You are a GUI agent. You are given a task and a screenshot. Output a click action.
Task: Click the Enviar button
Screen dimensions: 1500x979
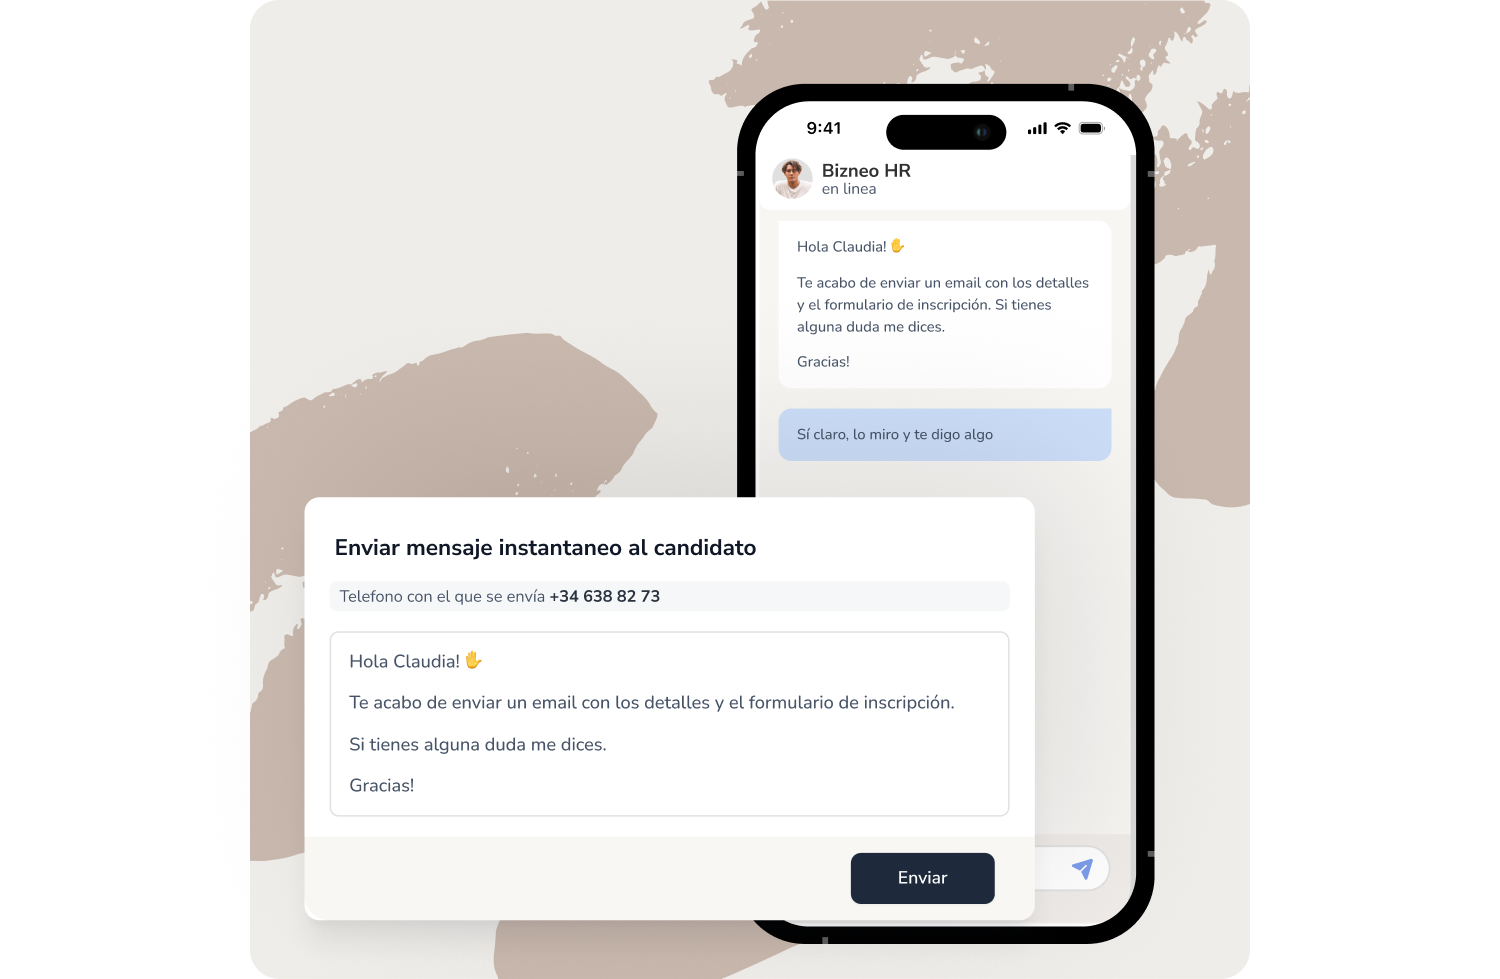[922, 878]
